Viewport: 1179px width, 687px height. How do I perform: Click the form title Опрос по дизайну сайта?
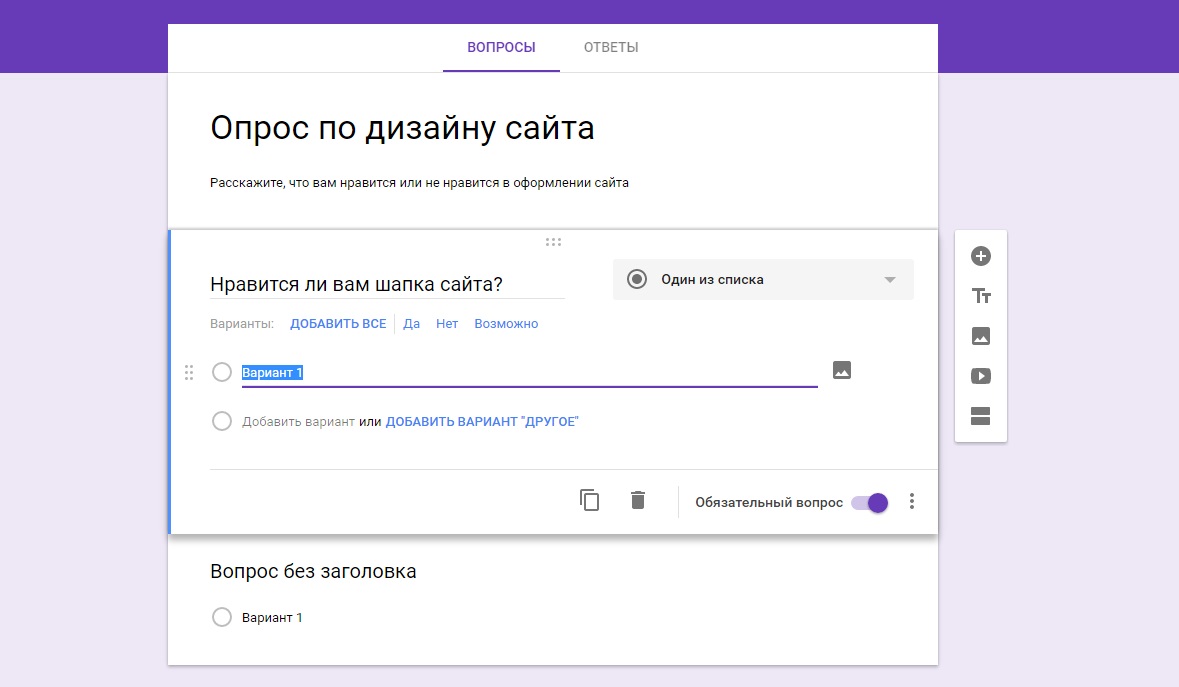(x=402, y=128)
